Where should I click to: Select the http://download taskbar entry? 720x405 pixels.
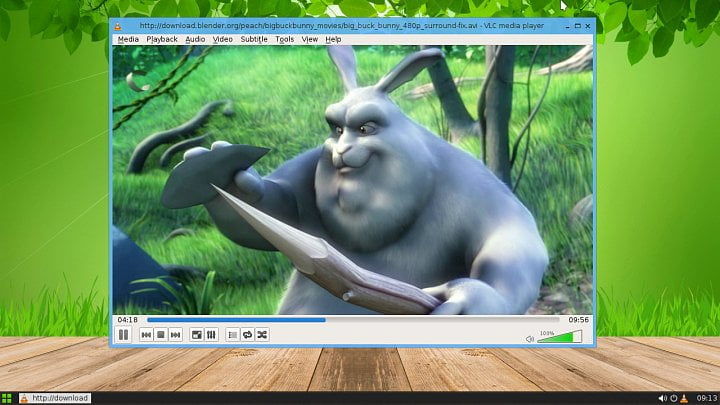click(x=55, y=398)
